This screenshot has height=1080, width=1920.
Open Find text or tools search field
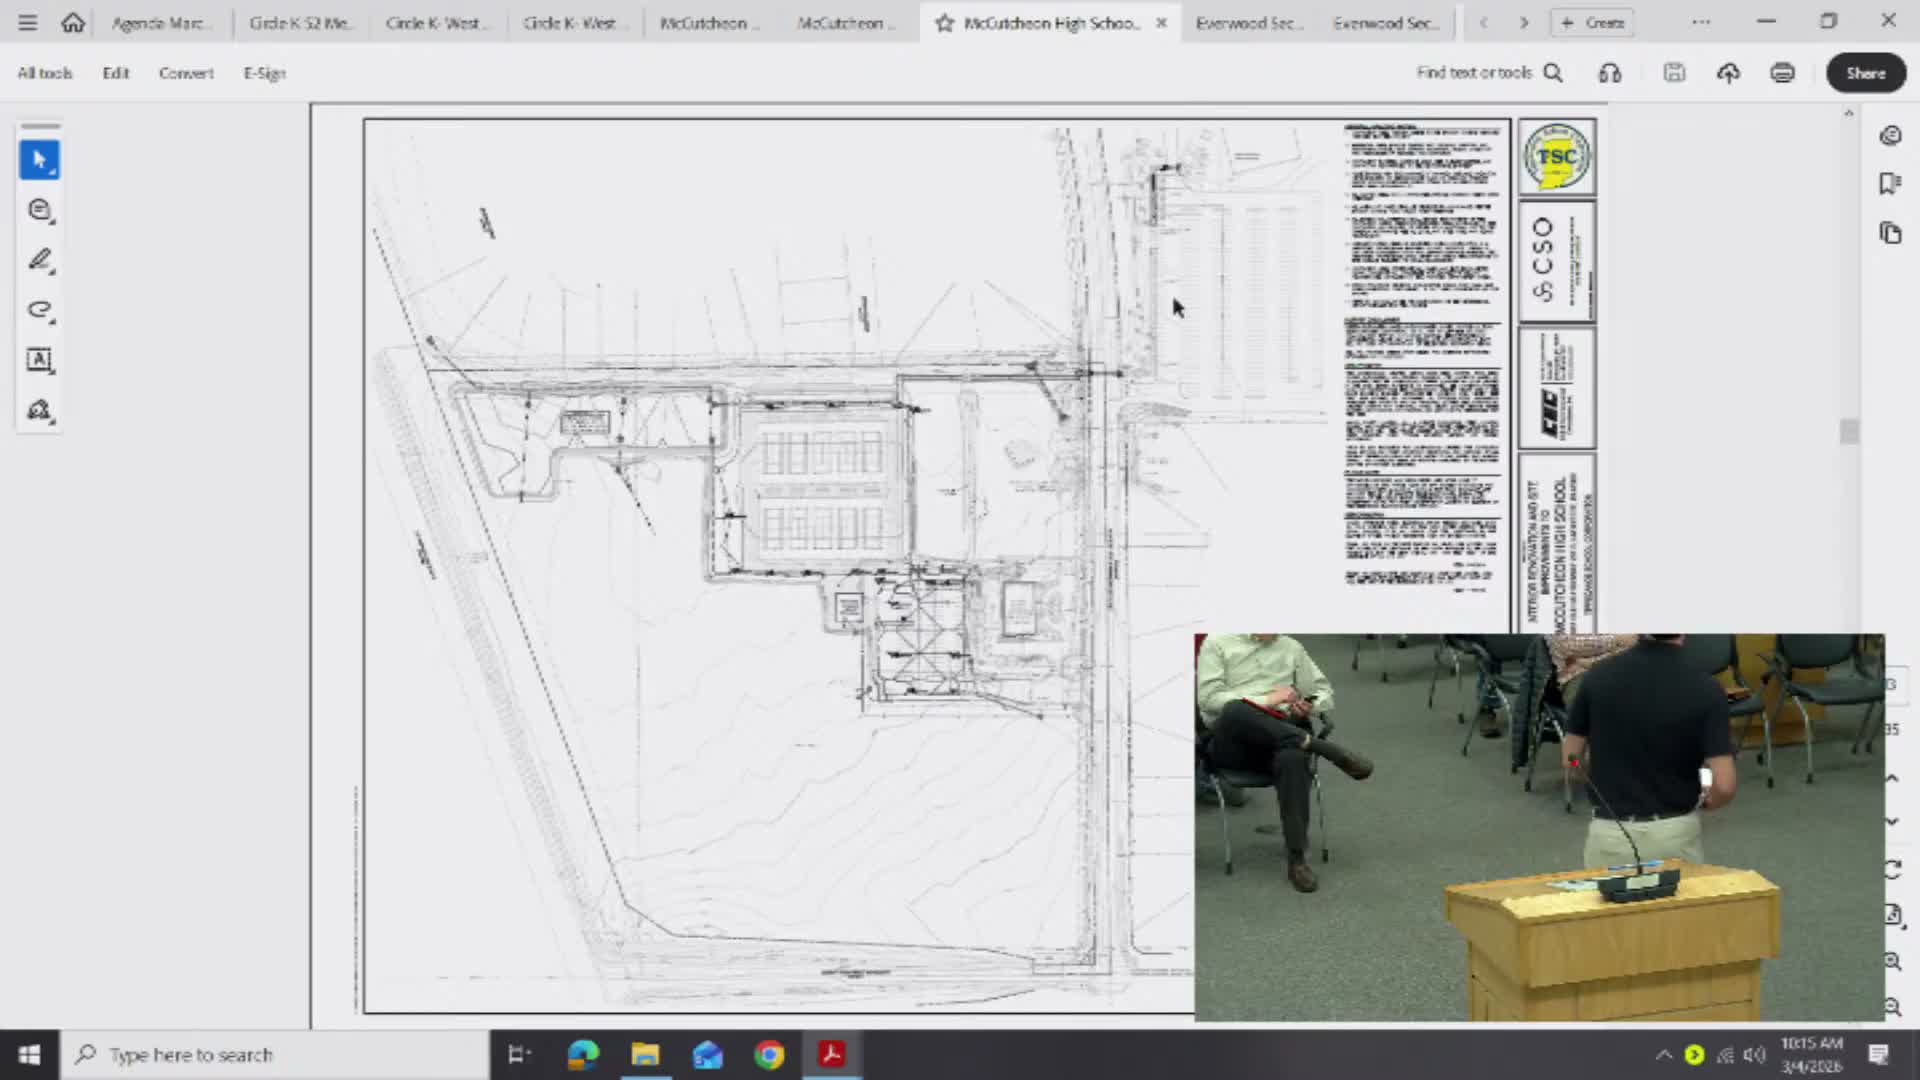1489,72
